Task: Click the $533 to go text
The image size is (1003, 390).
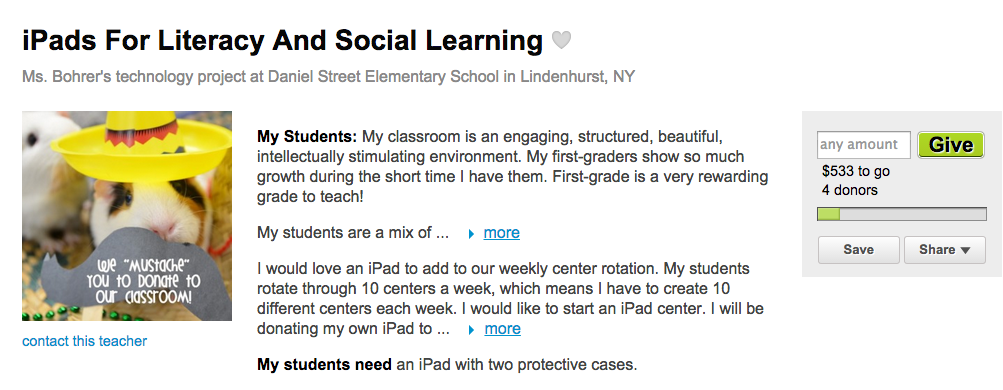Action: [856, 171]
